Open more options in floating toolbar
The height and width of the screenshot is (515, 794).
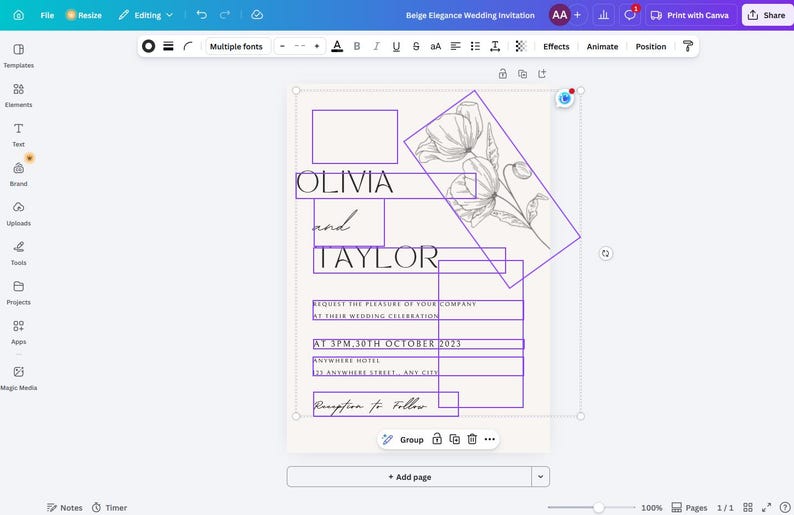tap(490, 439)
